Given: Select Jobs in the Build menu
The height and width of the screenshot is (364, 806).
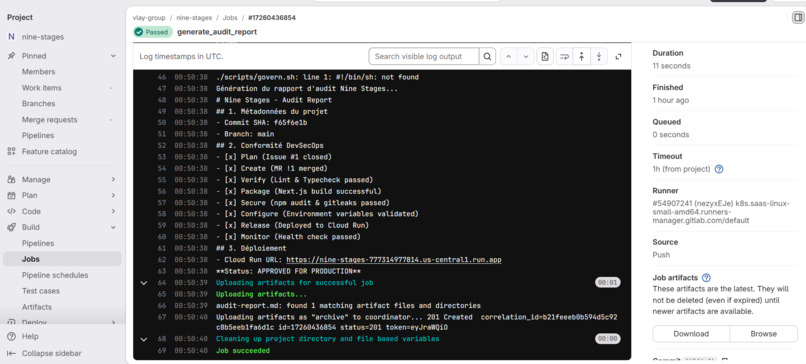Looking at the screenshot, I should pyautogui.click(x=62, y=259).
